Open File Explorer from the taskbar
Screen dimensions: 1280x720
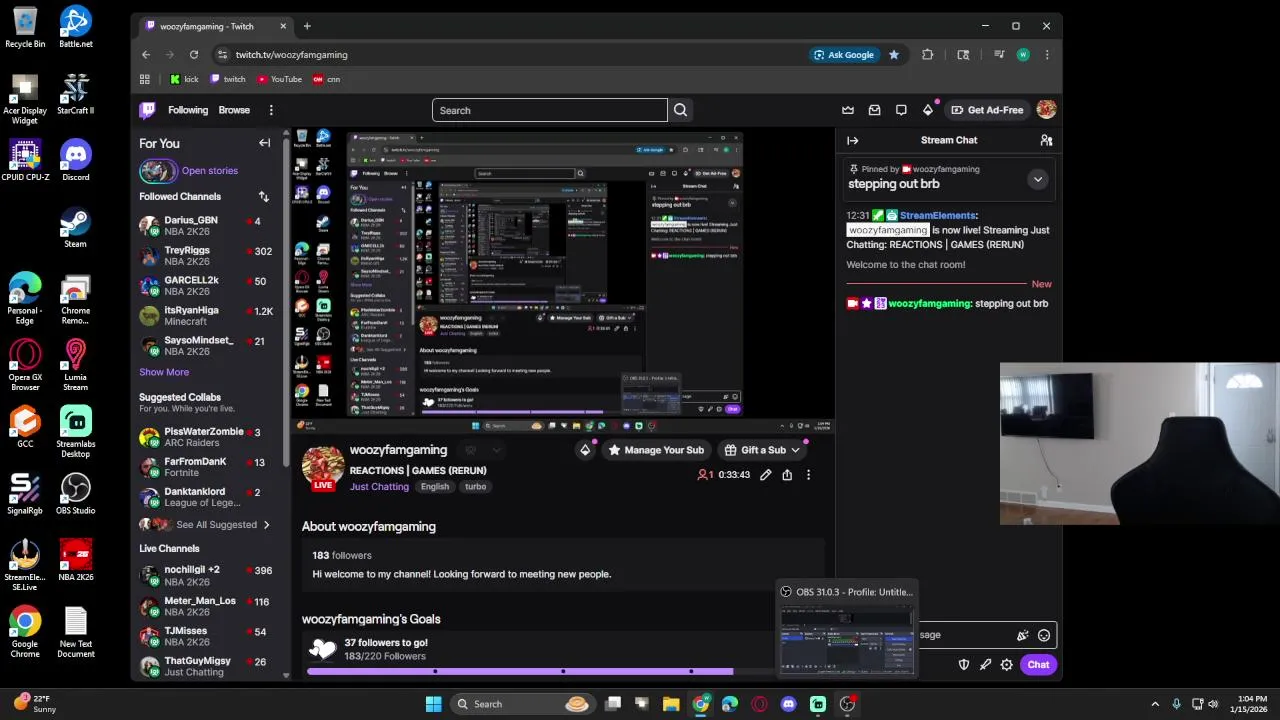pos(671,704)
